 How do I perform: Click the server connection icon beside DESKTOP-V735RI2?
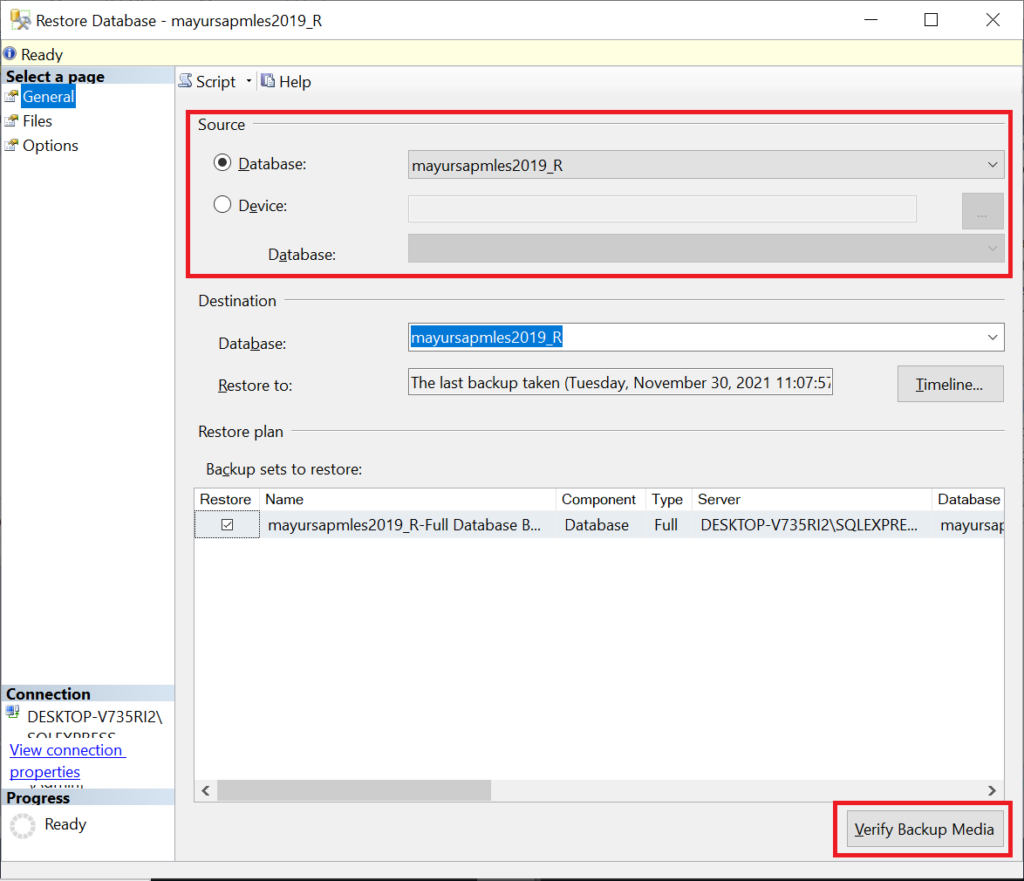13,714
